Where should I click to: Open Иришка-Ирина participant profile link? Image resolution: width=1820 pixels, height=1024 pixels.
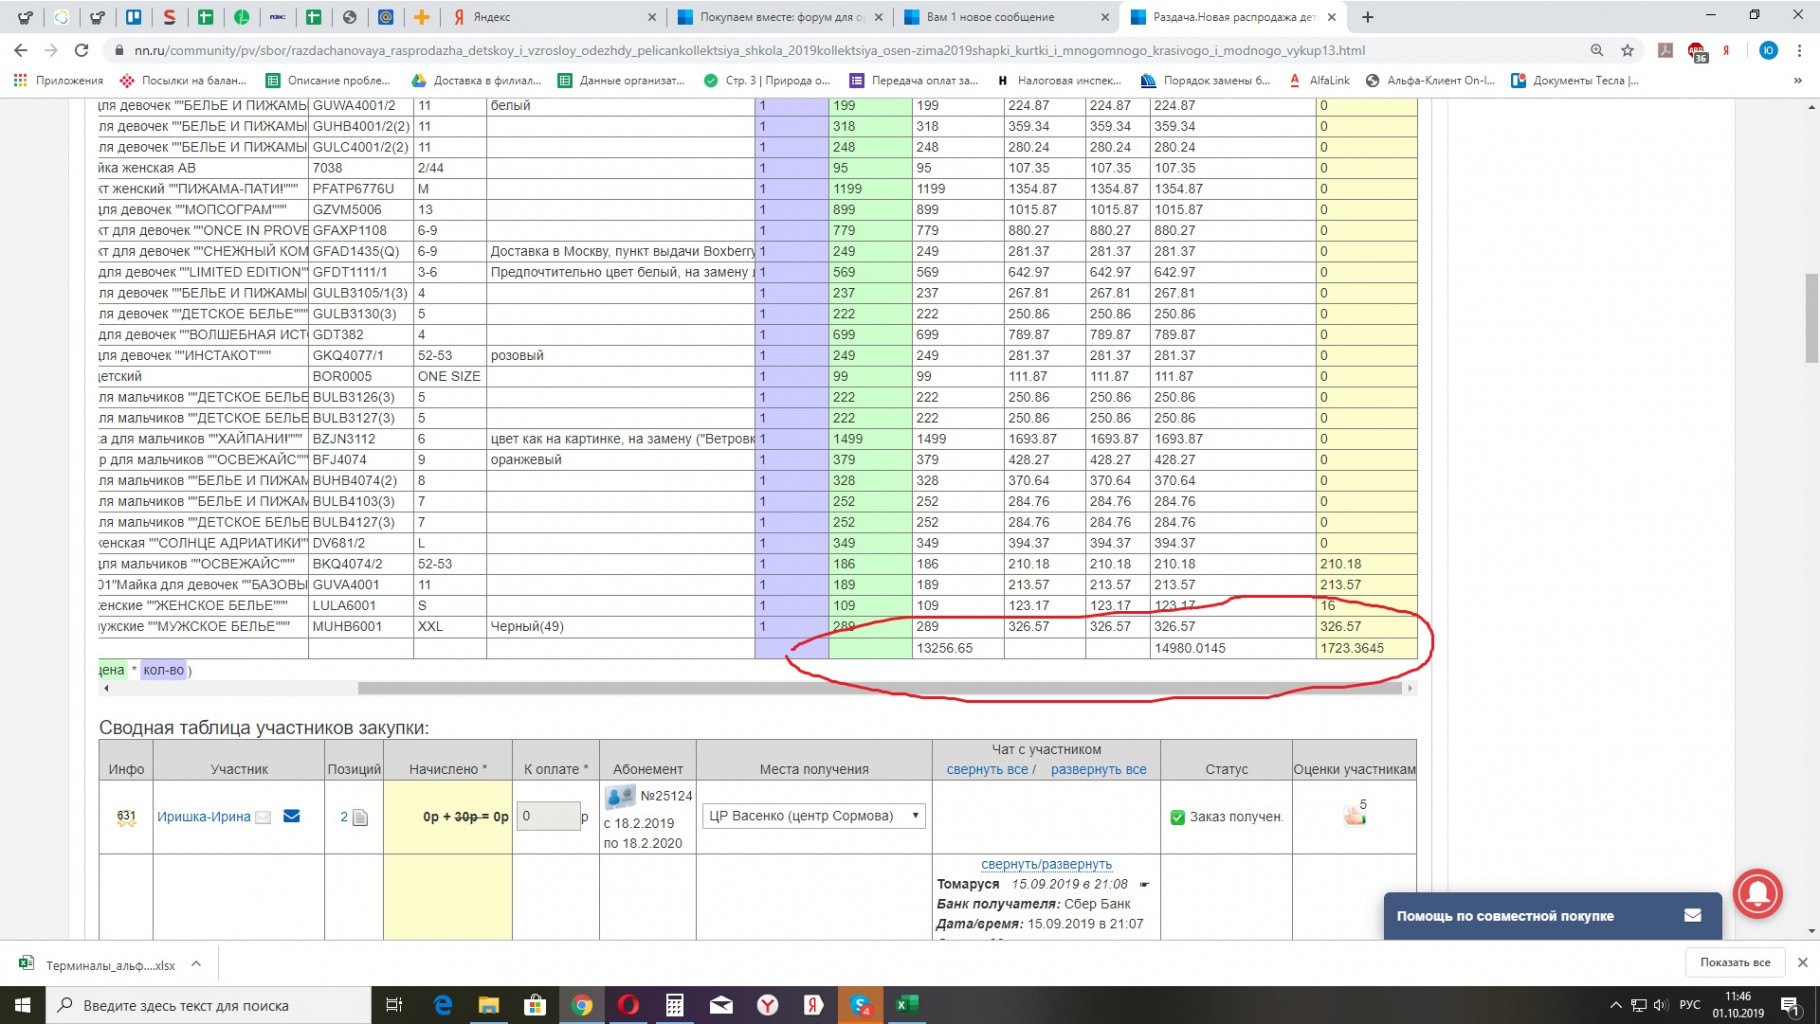203,816
